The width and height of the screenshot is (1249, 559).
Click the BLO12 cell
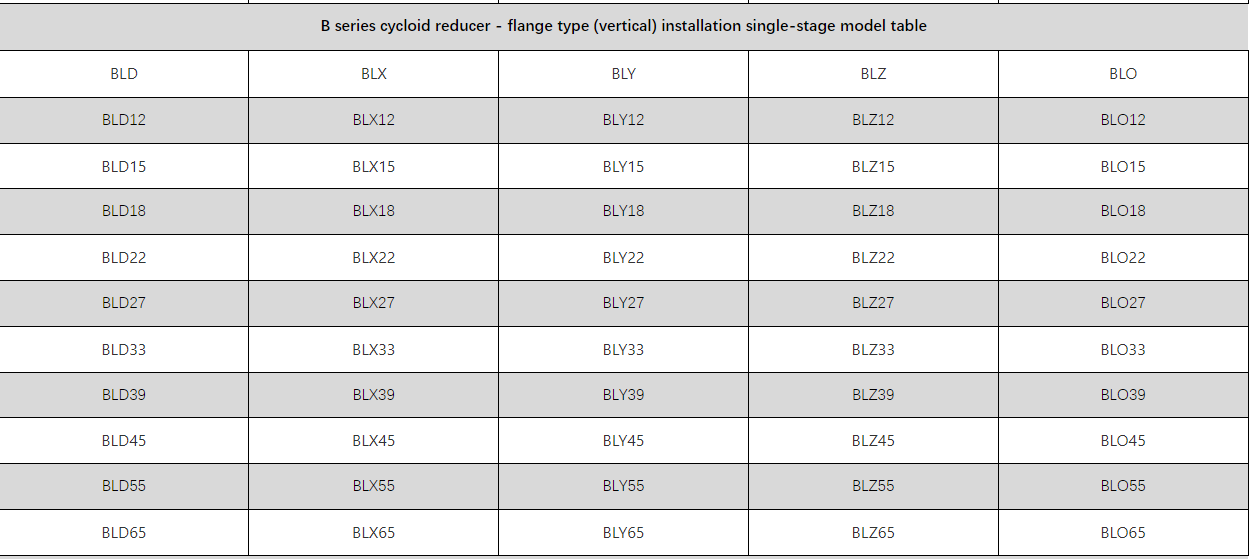(1123, 120)
